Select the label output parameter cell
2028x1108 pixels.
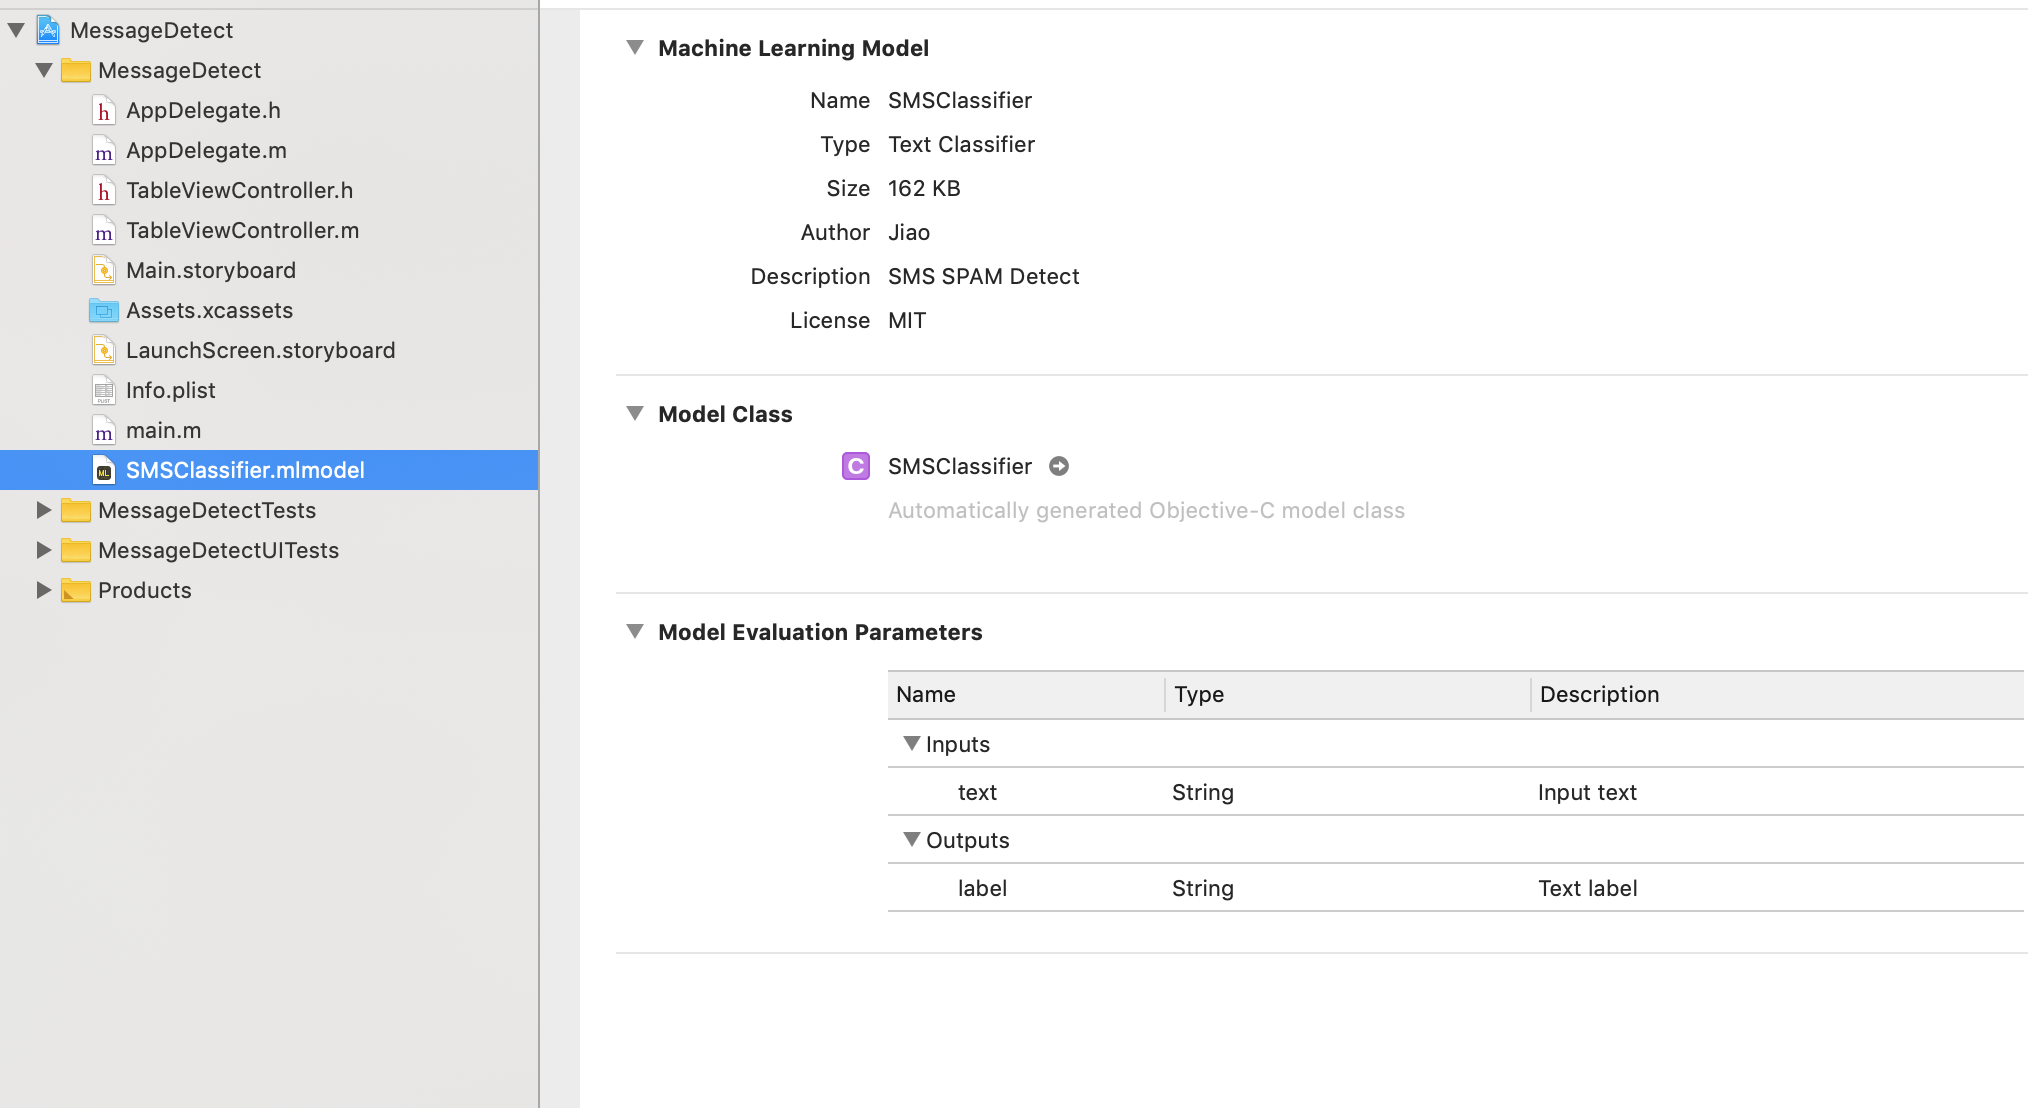[982, 888]
